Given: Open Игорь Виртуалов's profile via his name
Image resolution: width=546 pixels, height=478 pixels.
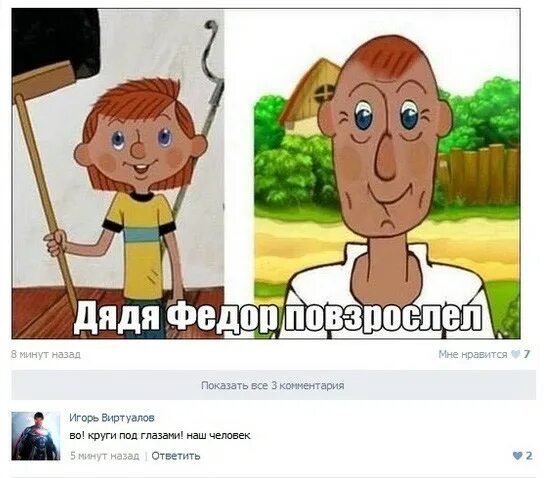Looking at the screenshot, I should pyautogui.click(x=112, y=417).
